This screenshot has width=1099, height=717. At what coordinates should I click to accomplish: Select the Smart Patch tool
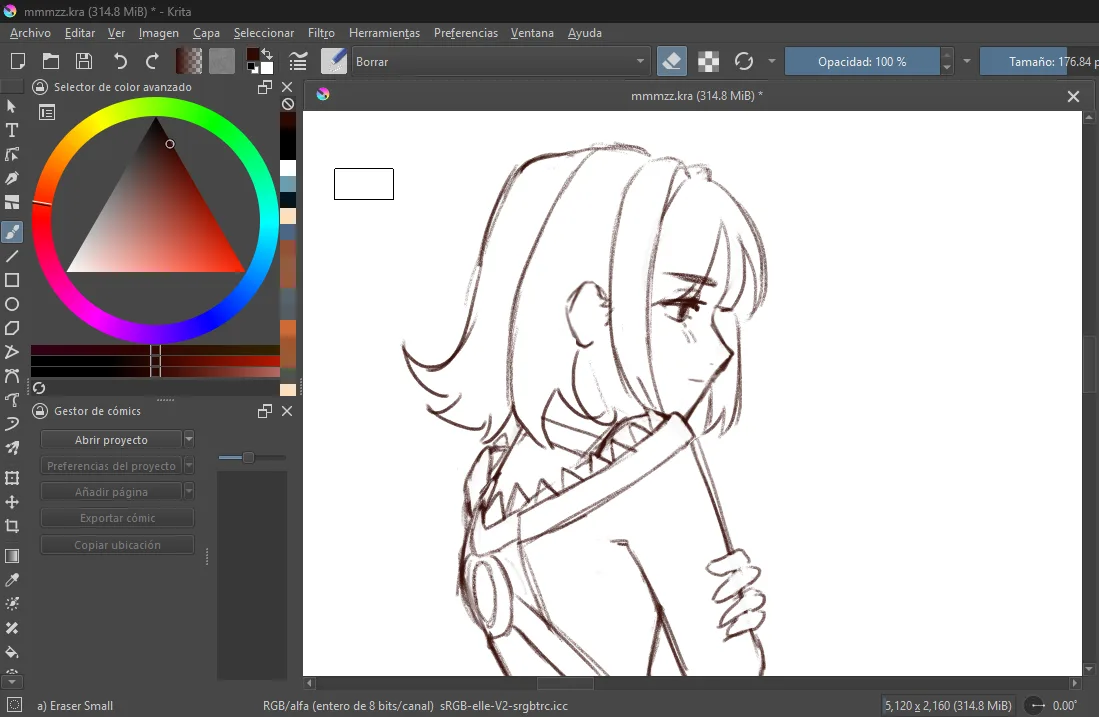click(x=12, y=628)
